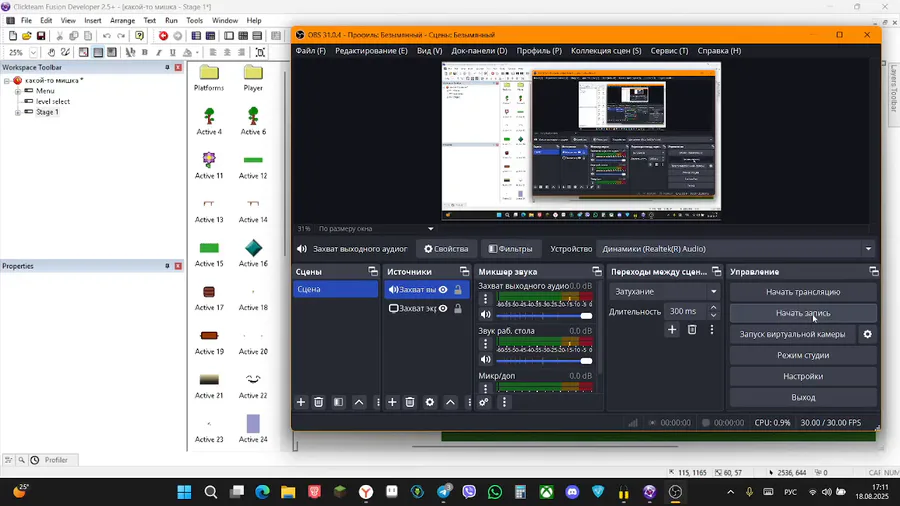Open Insert menu in Clickteam Fusion
Viewport: 900px width, 506px height.
pos(92,20)
